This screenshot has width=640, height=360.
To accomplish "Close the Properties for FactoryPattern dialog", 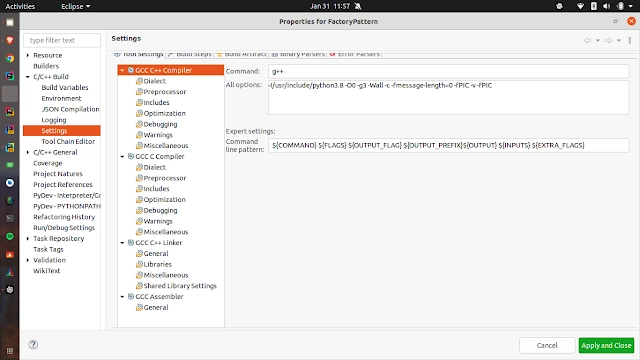I will [x=631, y=21].
